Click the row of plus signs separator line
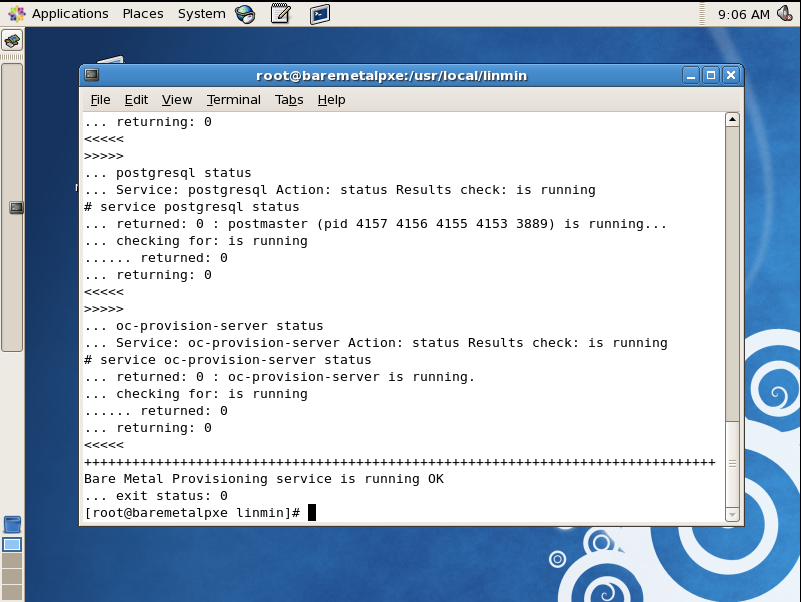The width and height of the screenshot is (801, 602). click(x=399, y=462)
